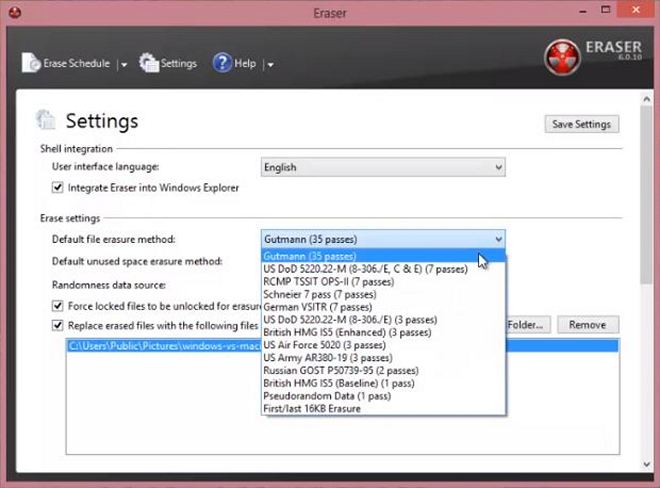Viewport: 660px width, 488px height.
Task: Select First/last 16KB Erasure option
Action: click(383, 408)
